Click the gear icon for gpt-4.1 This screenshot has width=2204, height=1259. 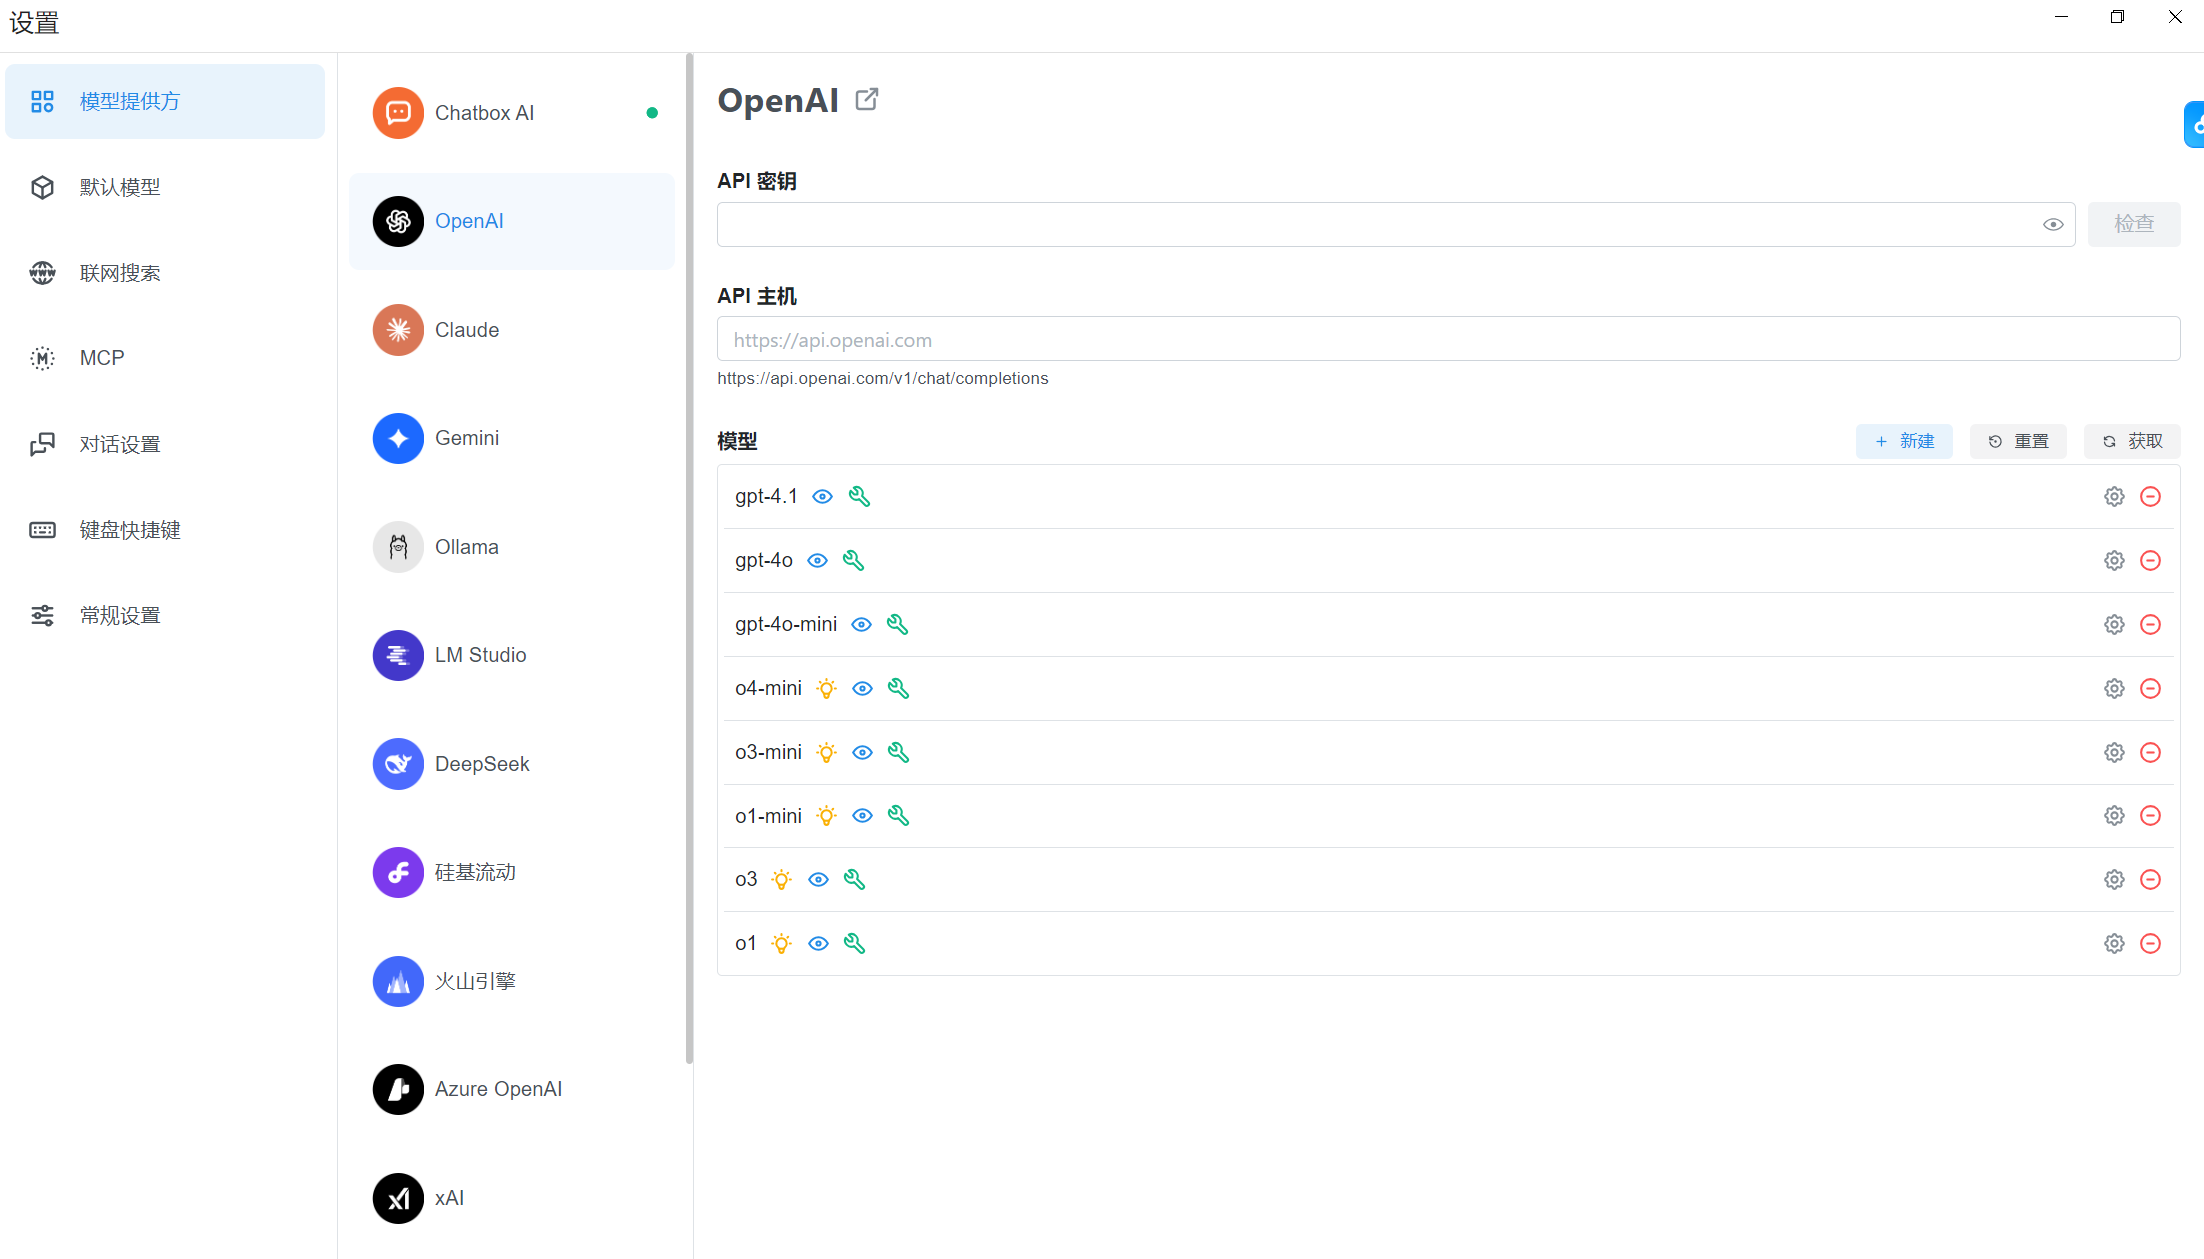click(2114, 497)
